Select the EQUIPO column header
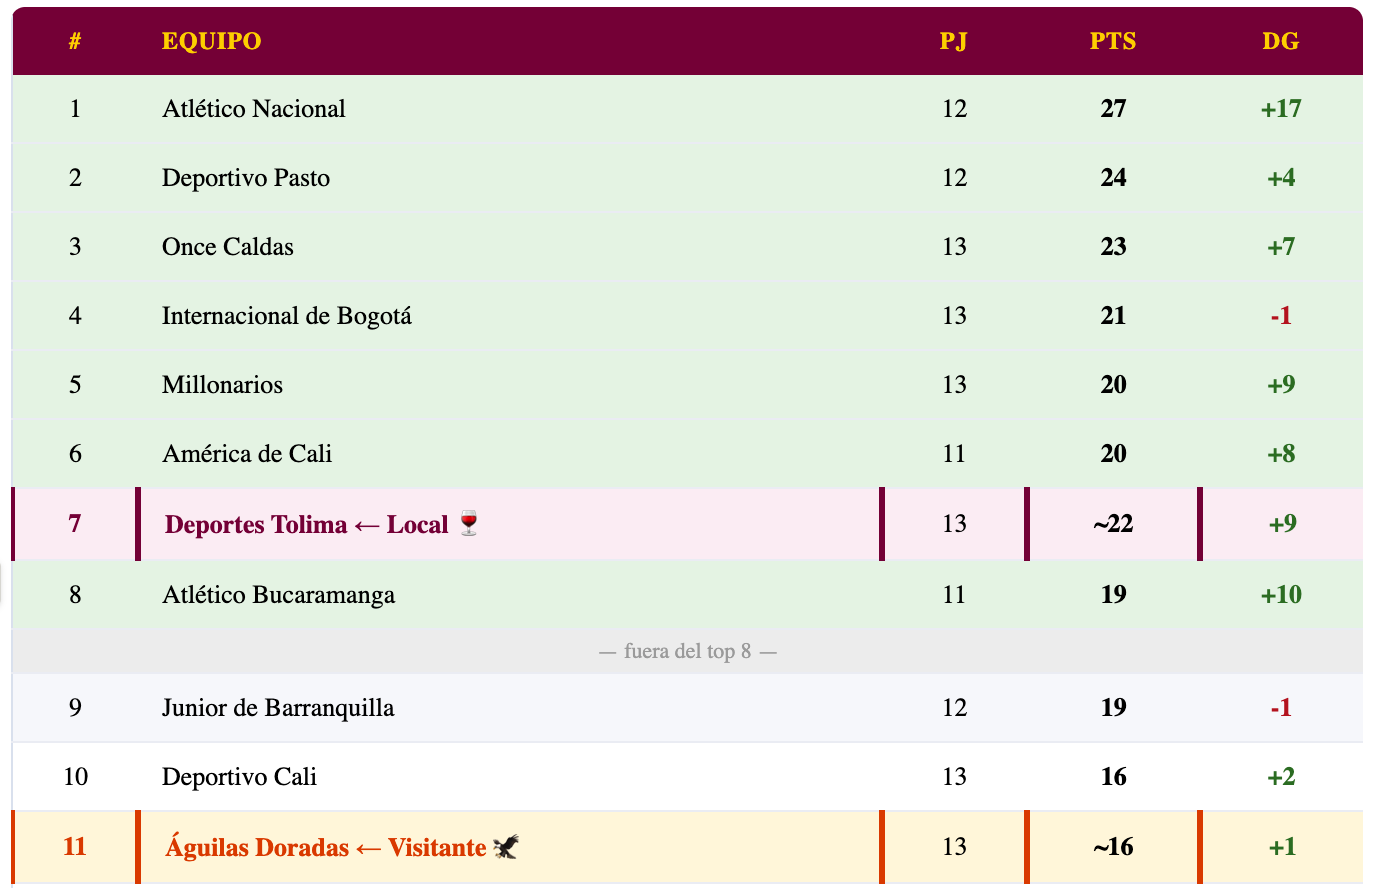The width and height of the screenshot is (1376, 888). click(211, 41)
